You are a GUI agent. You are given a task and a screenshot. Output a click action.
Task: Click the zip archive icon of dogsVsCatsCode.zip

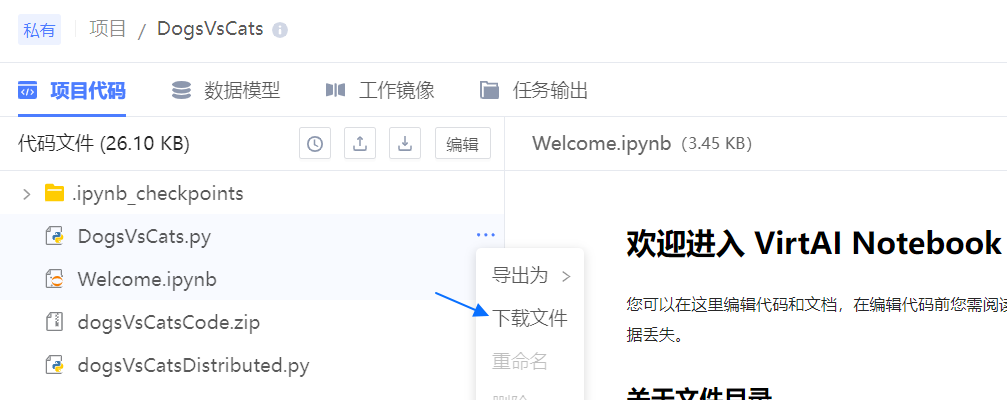55,322
